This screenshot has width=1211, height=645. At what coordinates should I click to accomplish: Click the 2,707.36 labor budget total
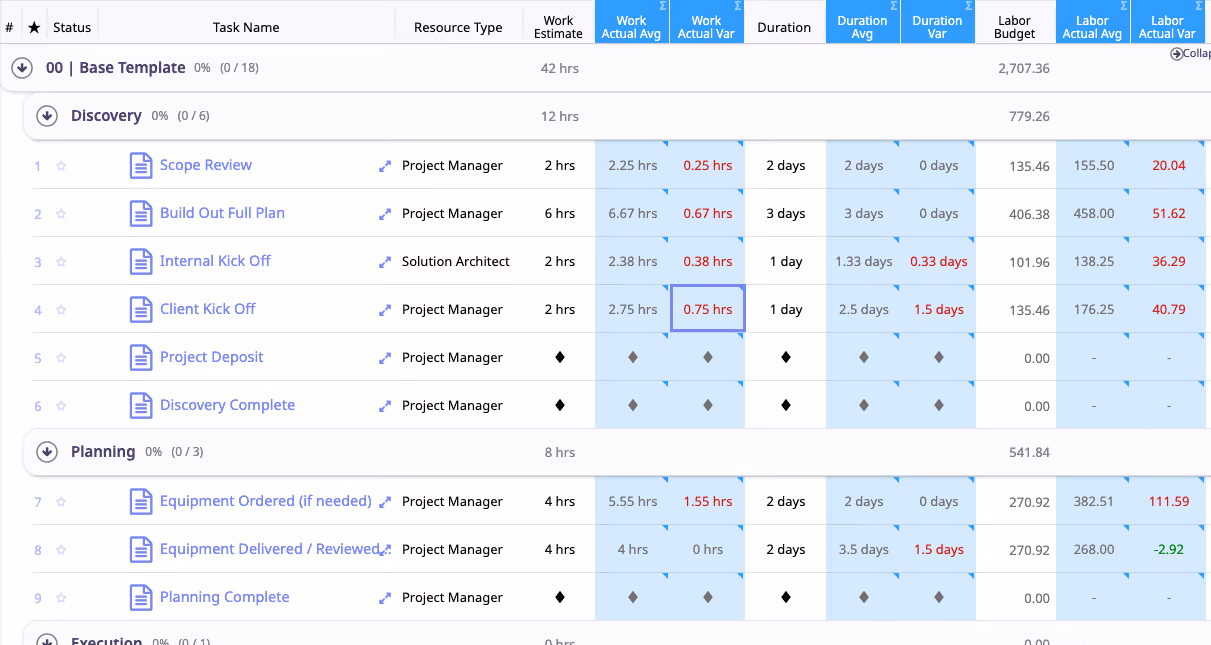[1024, 69]
